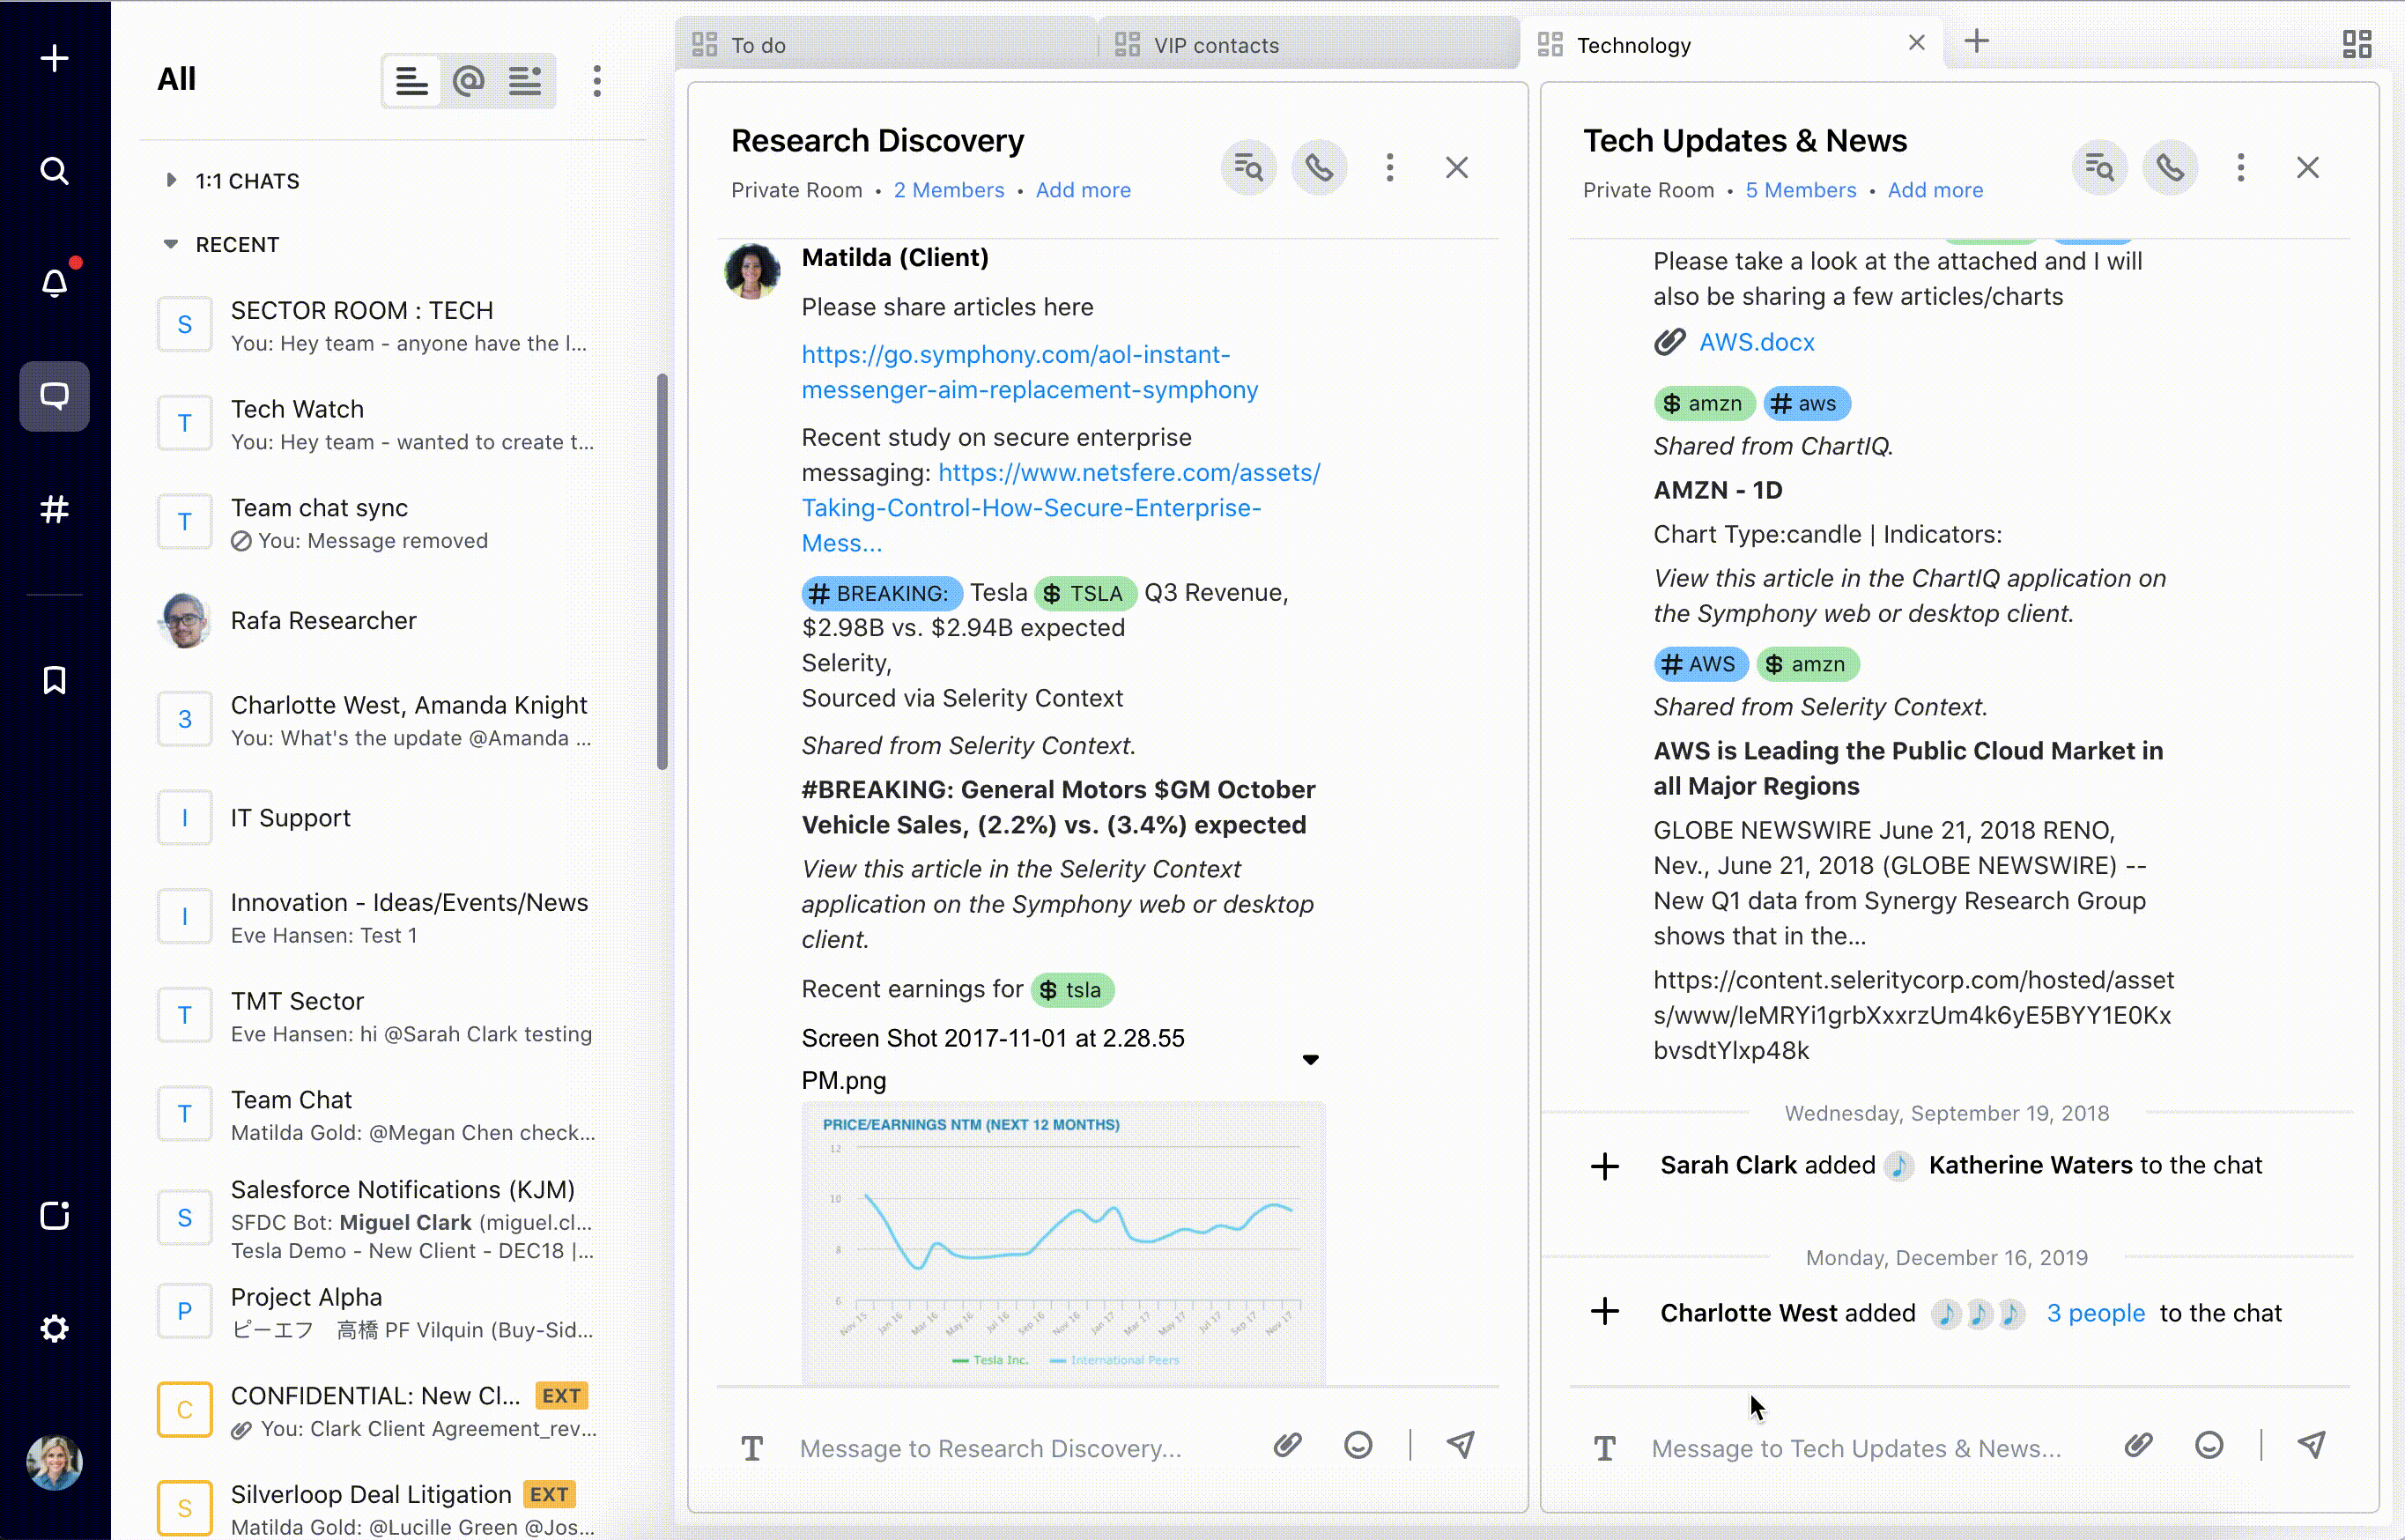Click 5 Members link in Tech Updates

(1800, 190)
